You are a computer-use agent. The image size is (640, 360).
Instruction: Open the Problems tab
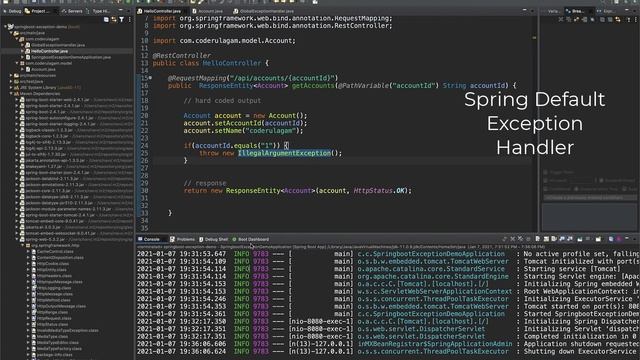pyautogui.click(x=182, y=239)
